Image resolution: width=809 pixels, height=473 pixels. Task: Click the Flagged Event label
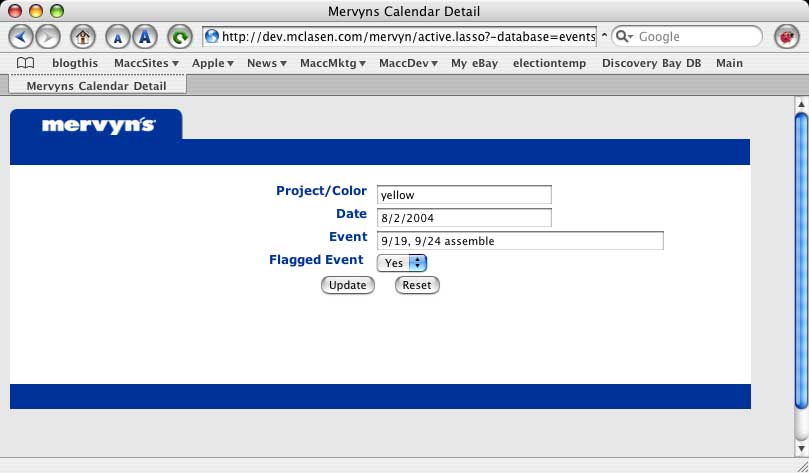click(x=316, y=259)
